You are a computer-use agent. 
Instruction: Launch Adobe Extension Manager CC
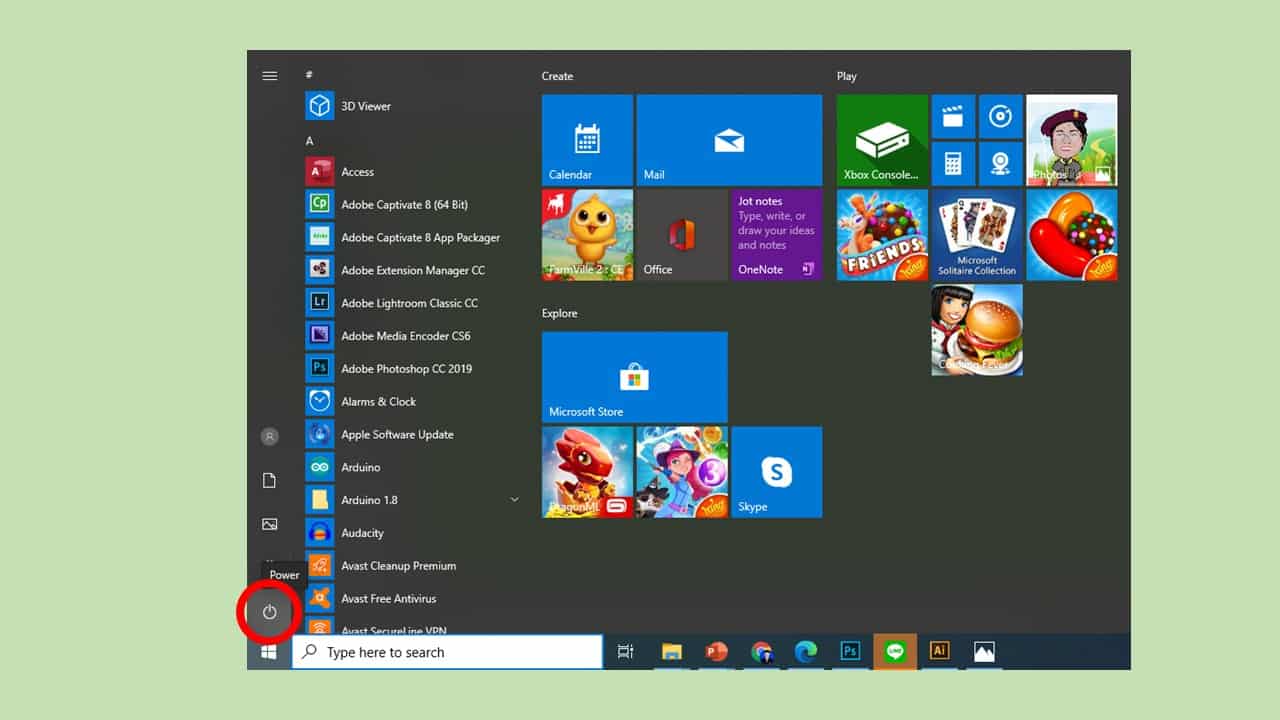pos(414,270)
